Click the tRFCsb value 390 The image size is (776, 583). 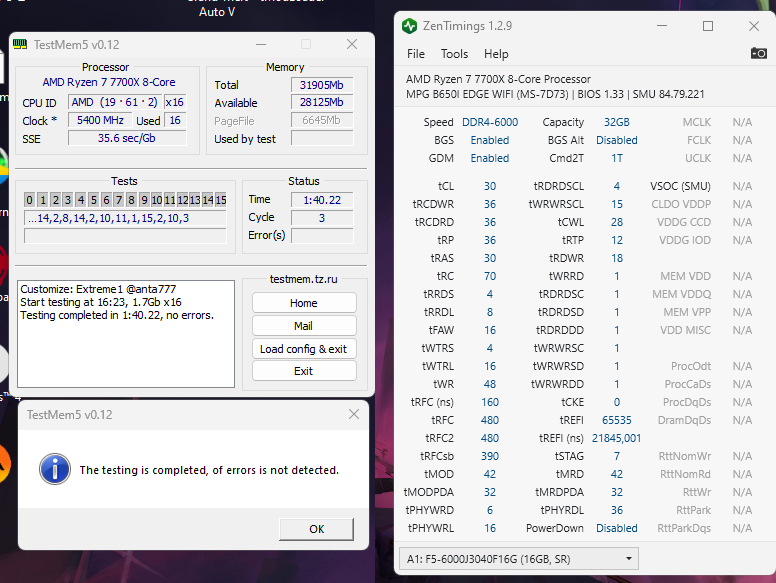click(490, 456)
